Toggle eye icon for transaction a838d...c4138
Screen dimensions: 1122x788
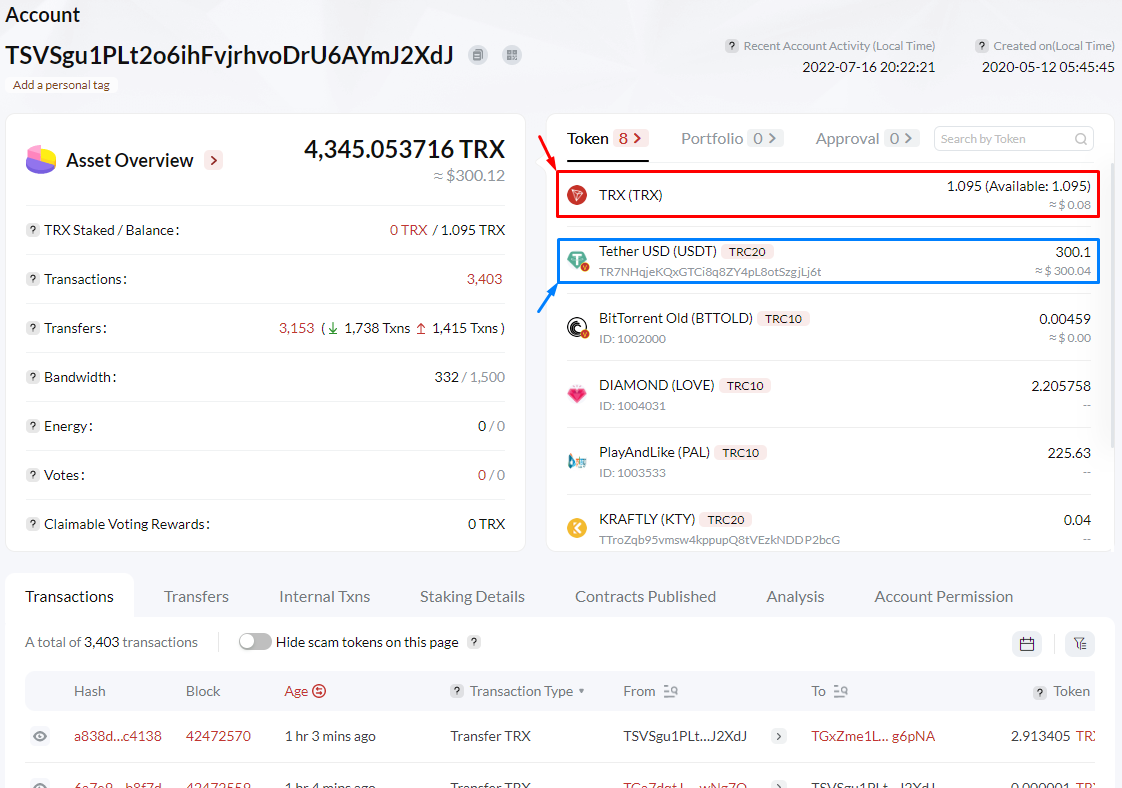coord(40,736)
